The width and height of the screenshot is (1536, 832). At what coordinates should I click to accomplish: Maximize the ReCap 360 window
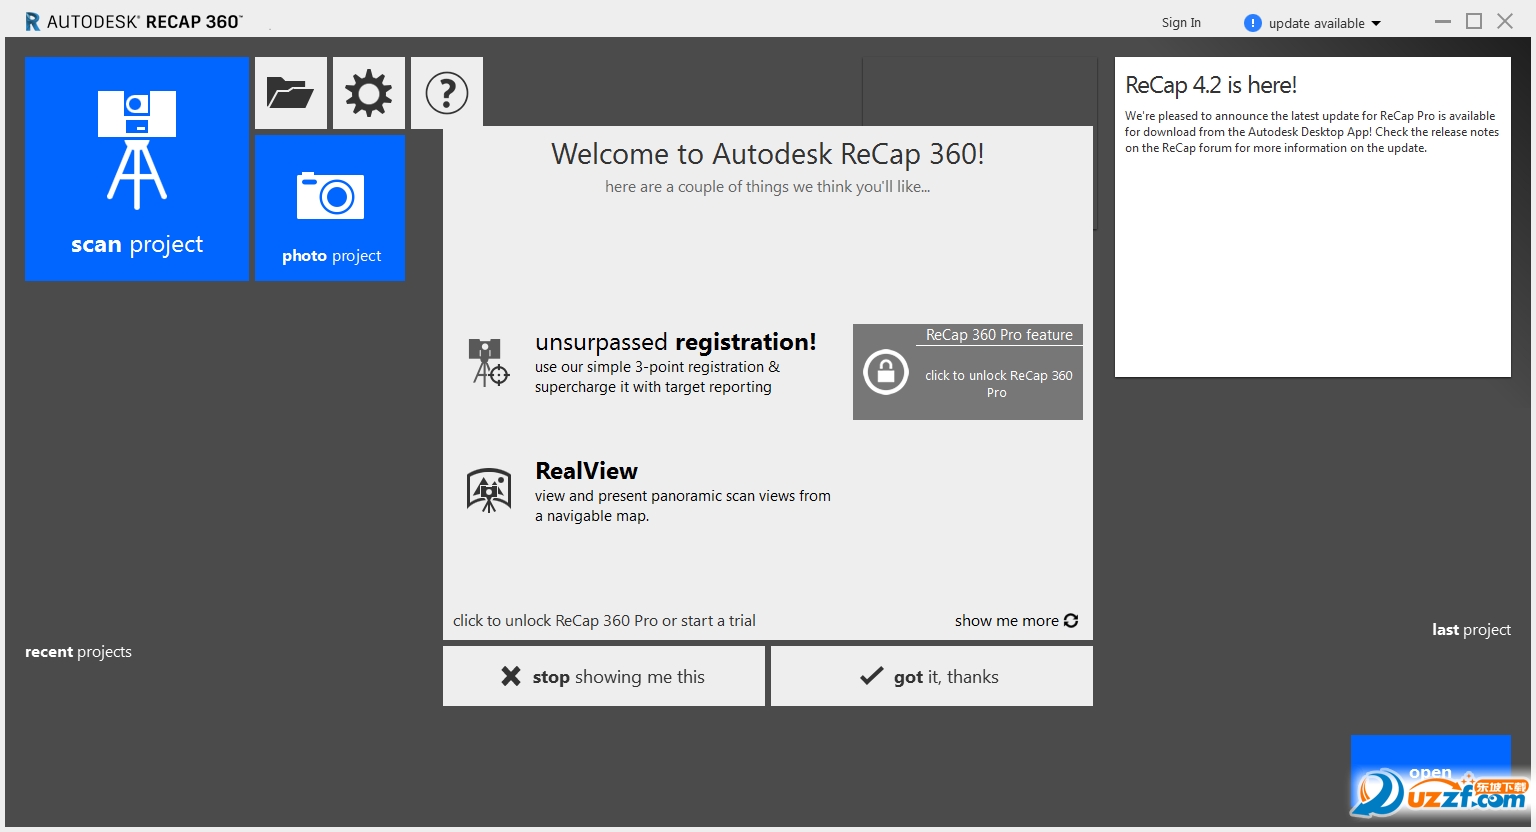(1474, 21)
